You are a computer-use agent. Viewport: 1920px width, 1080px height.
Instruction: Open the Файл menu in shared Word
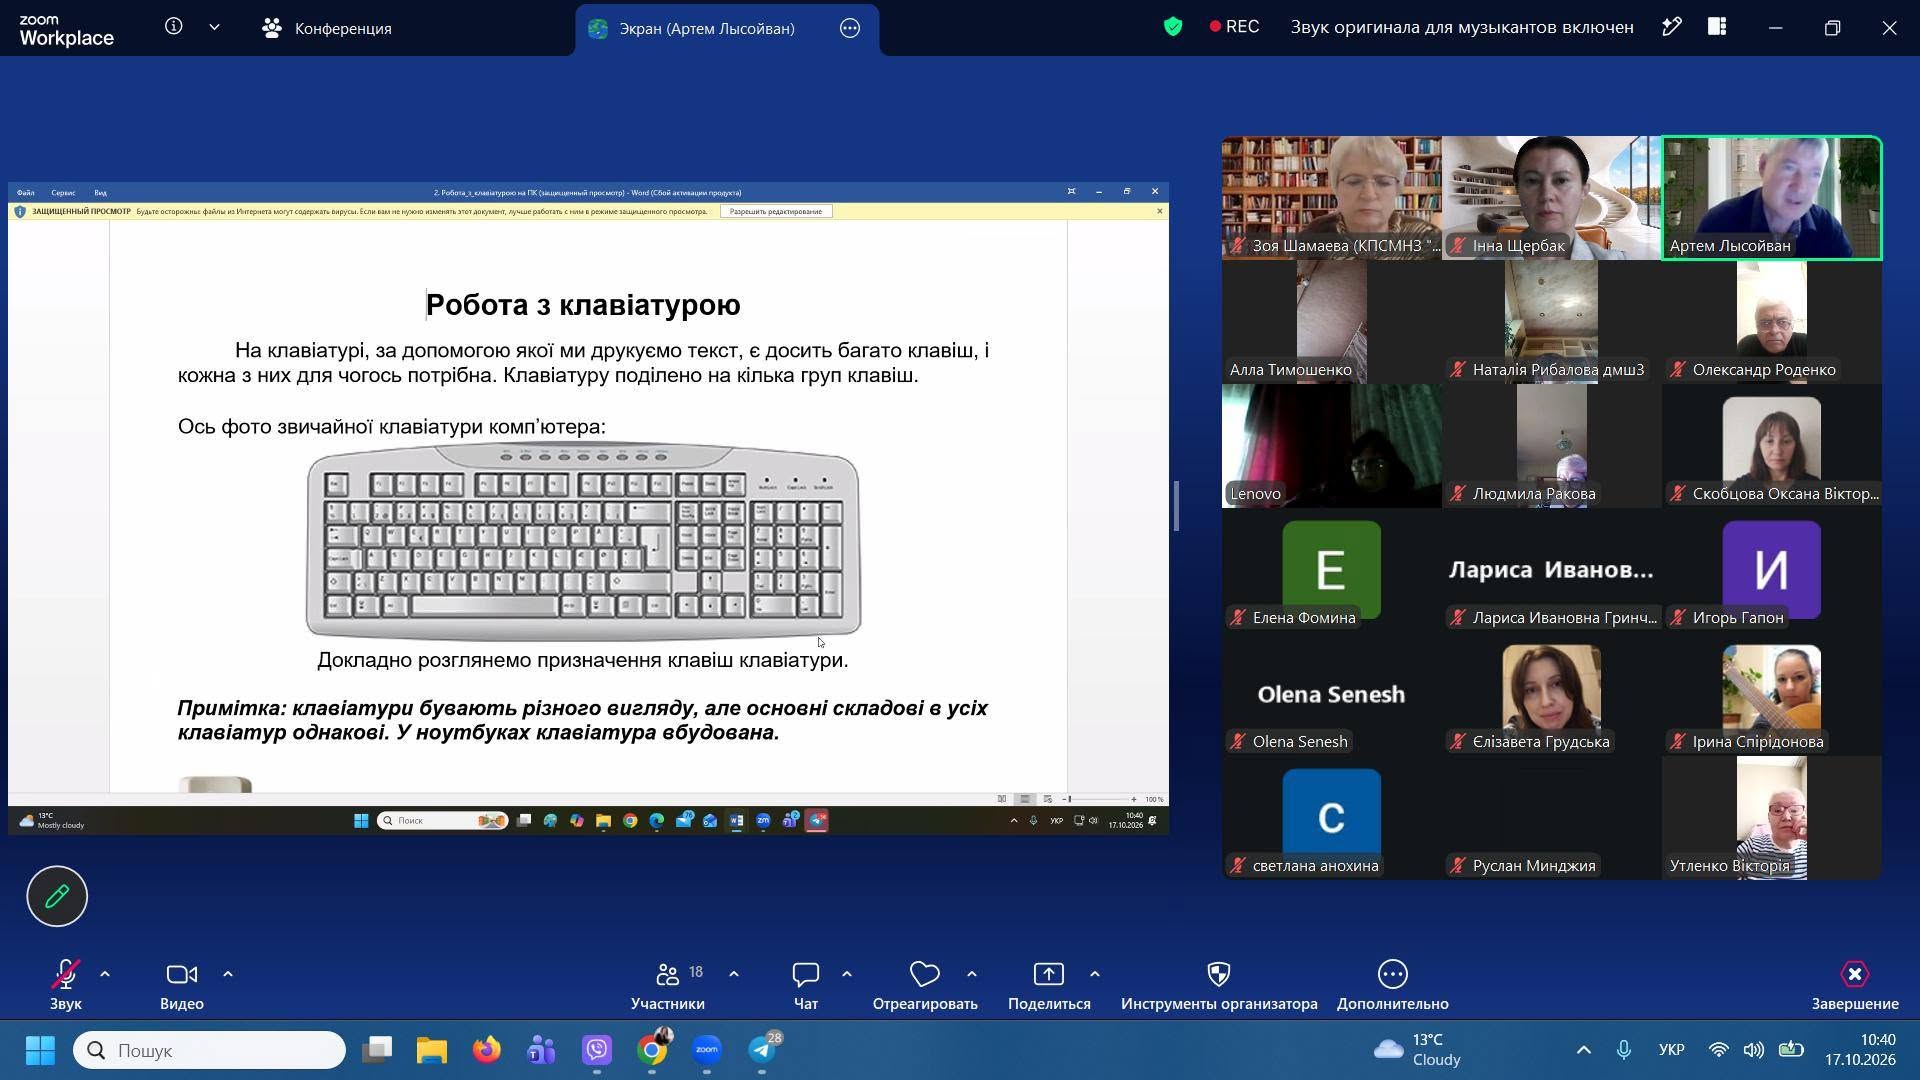26,192
